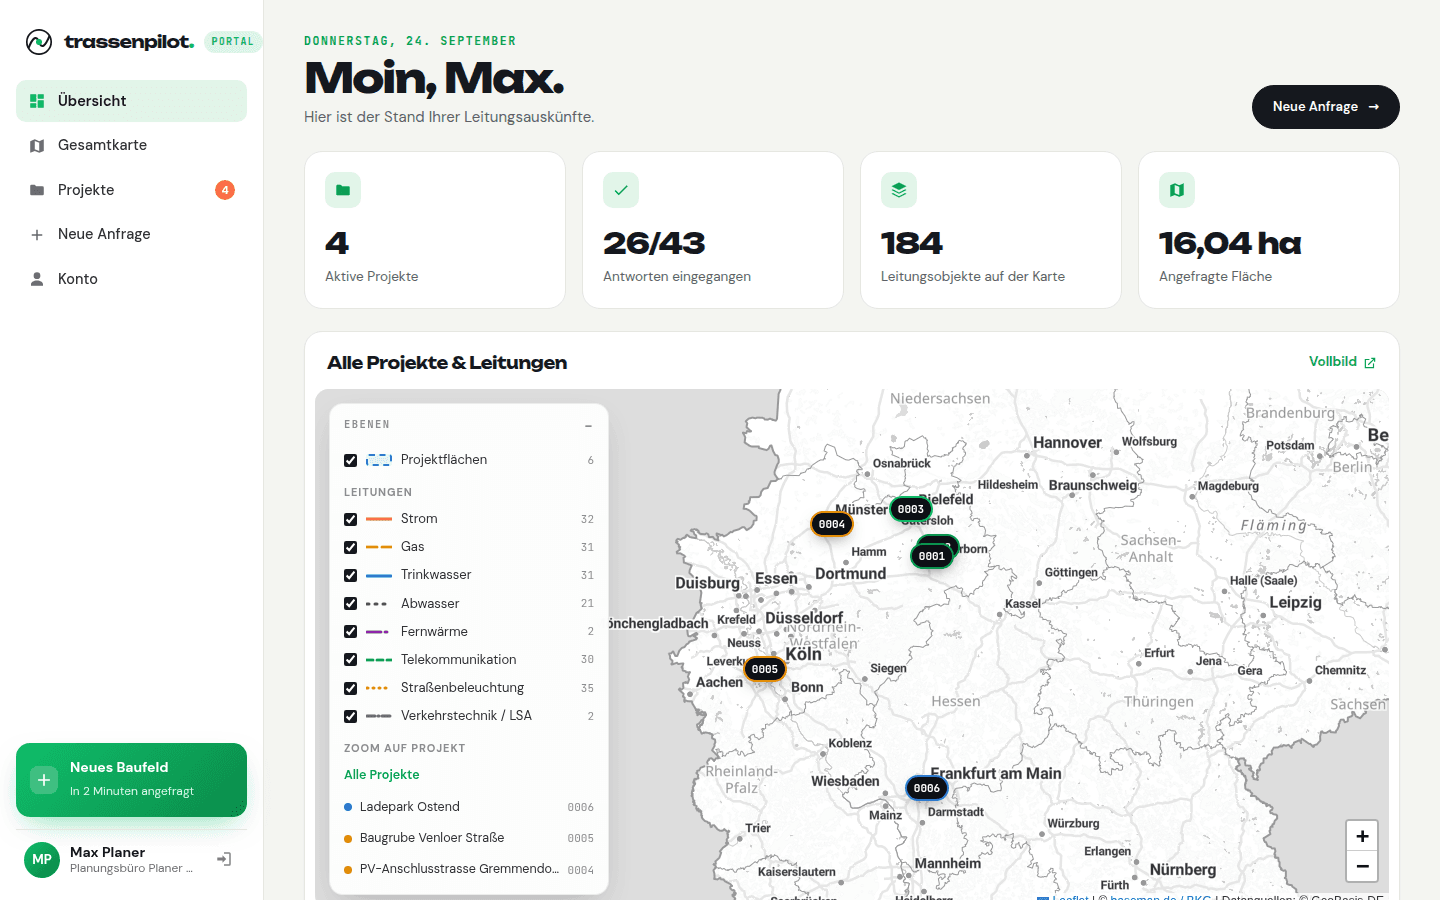Zoom out on the map
The height and width of the screenshot is (900, 1440).
point(1362,866)
